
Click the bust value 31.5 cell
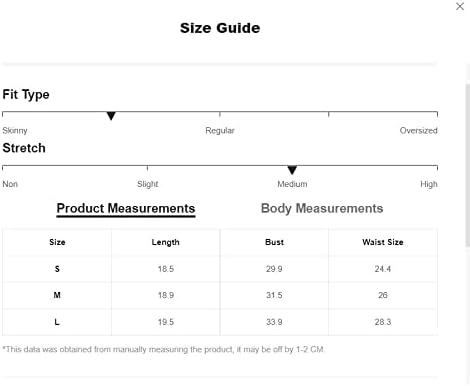(274, 295)
